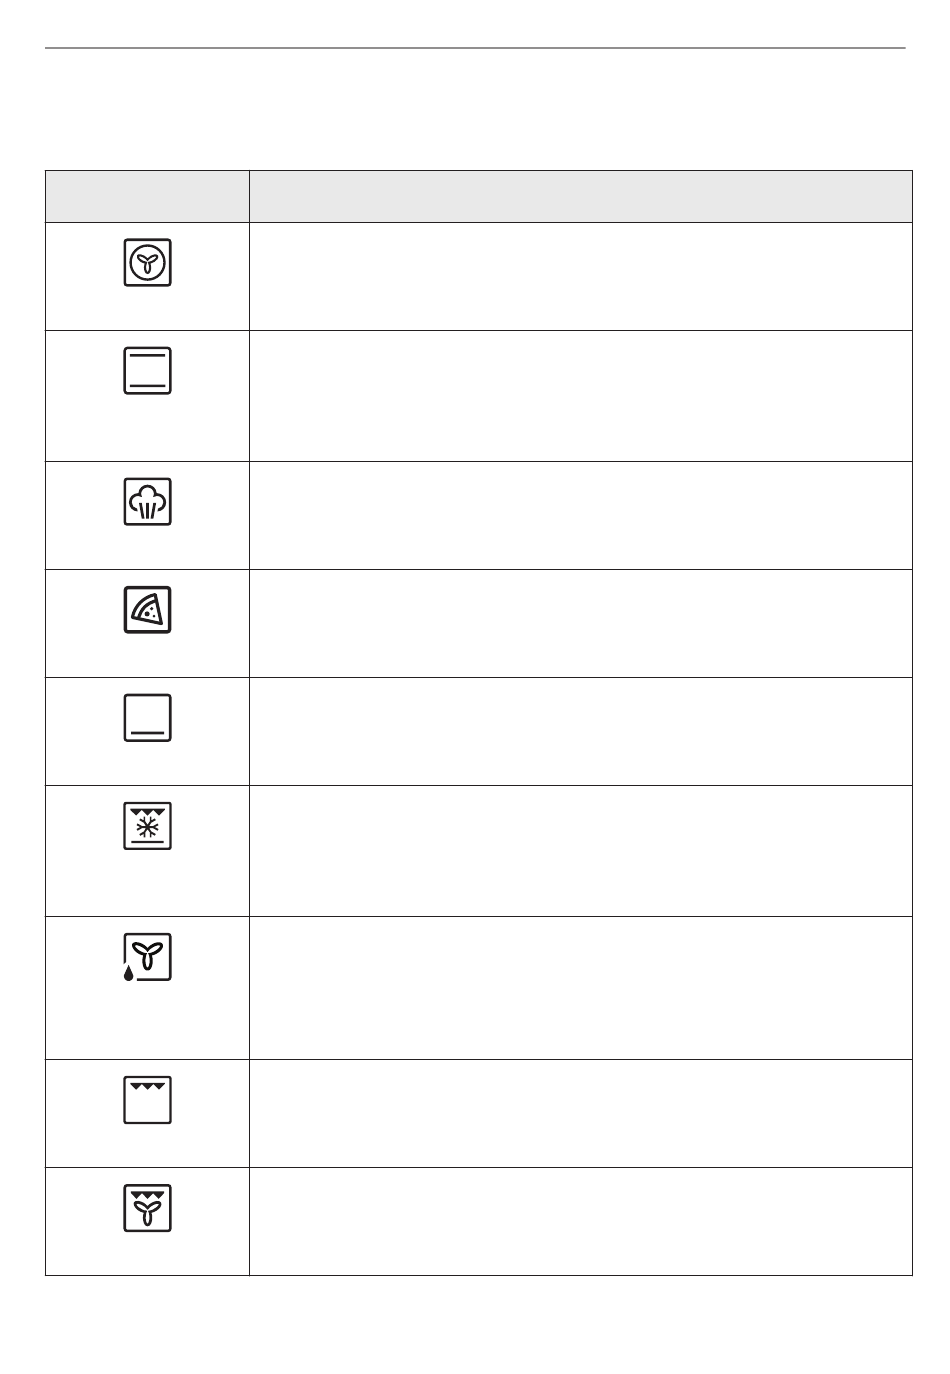Select description cell next to grill icon
The height and width of the screenshot is (1374, 950).
coord(580,1113)
